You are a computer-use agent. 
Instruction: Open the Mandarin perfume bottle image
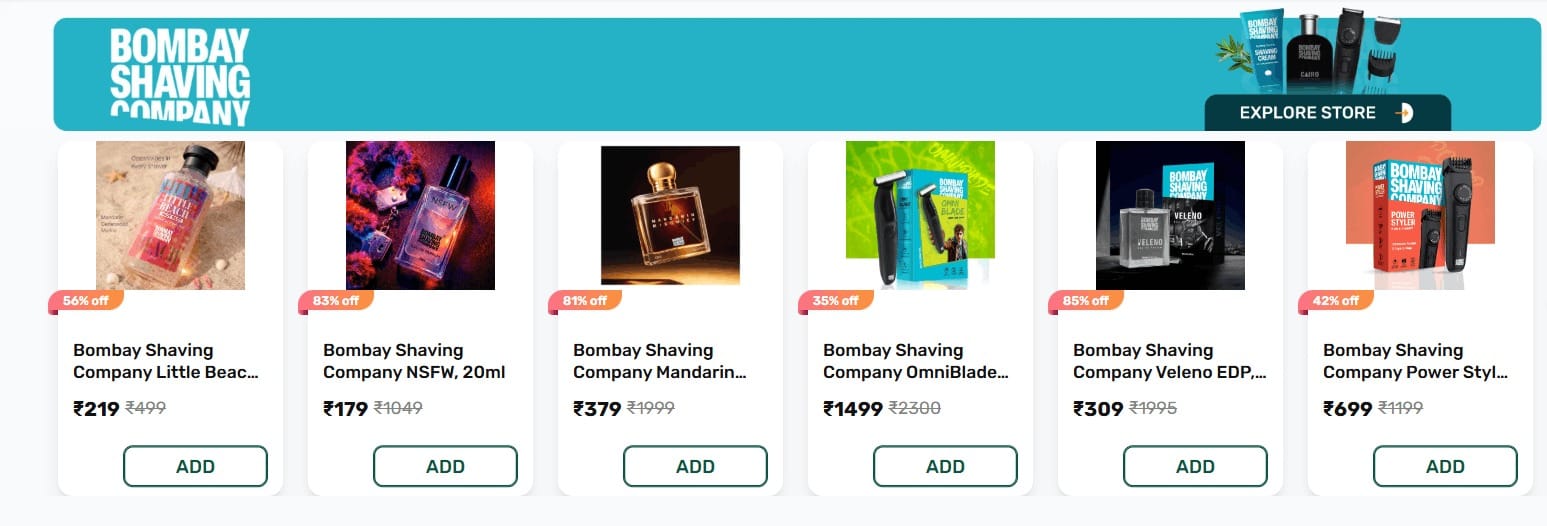tap(670, 215)
